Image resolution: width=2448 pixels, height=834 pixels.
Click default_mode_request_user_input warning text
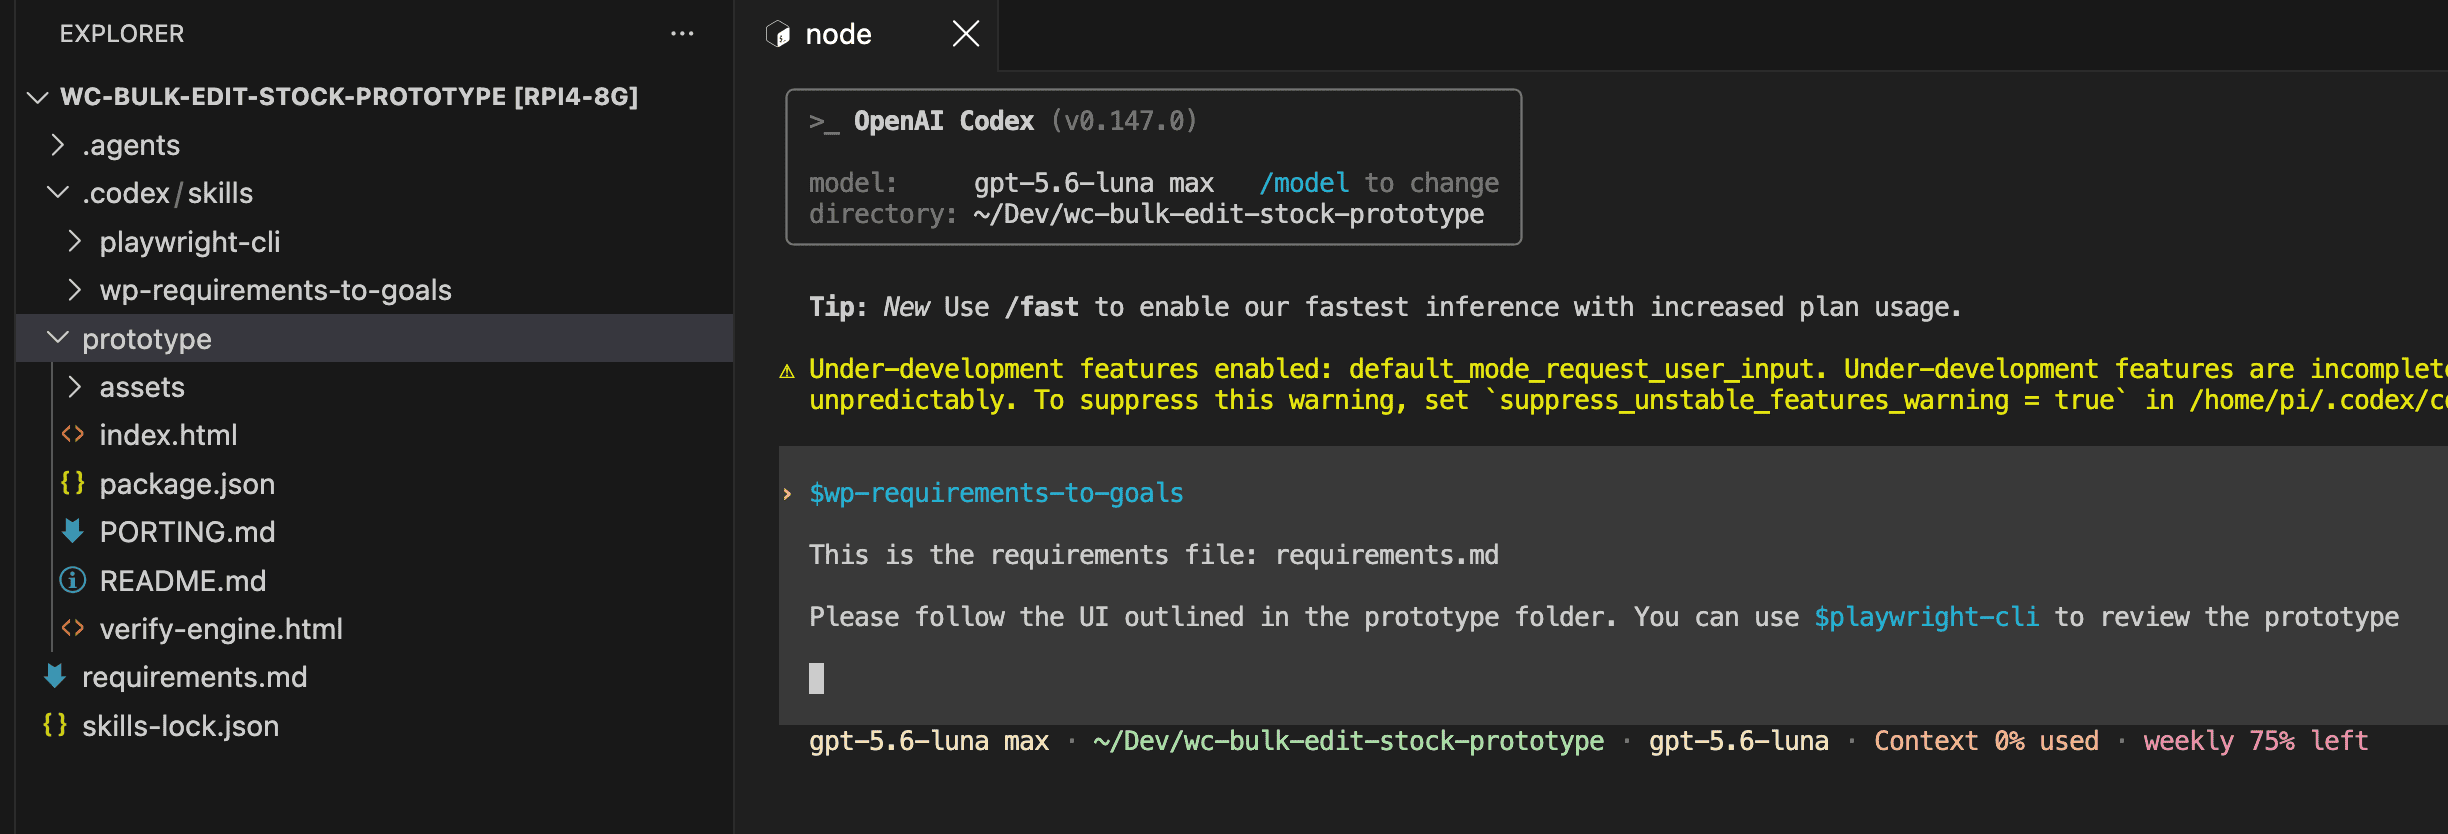tap(1582, 369)
